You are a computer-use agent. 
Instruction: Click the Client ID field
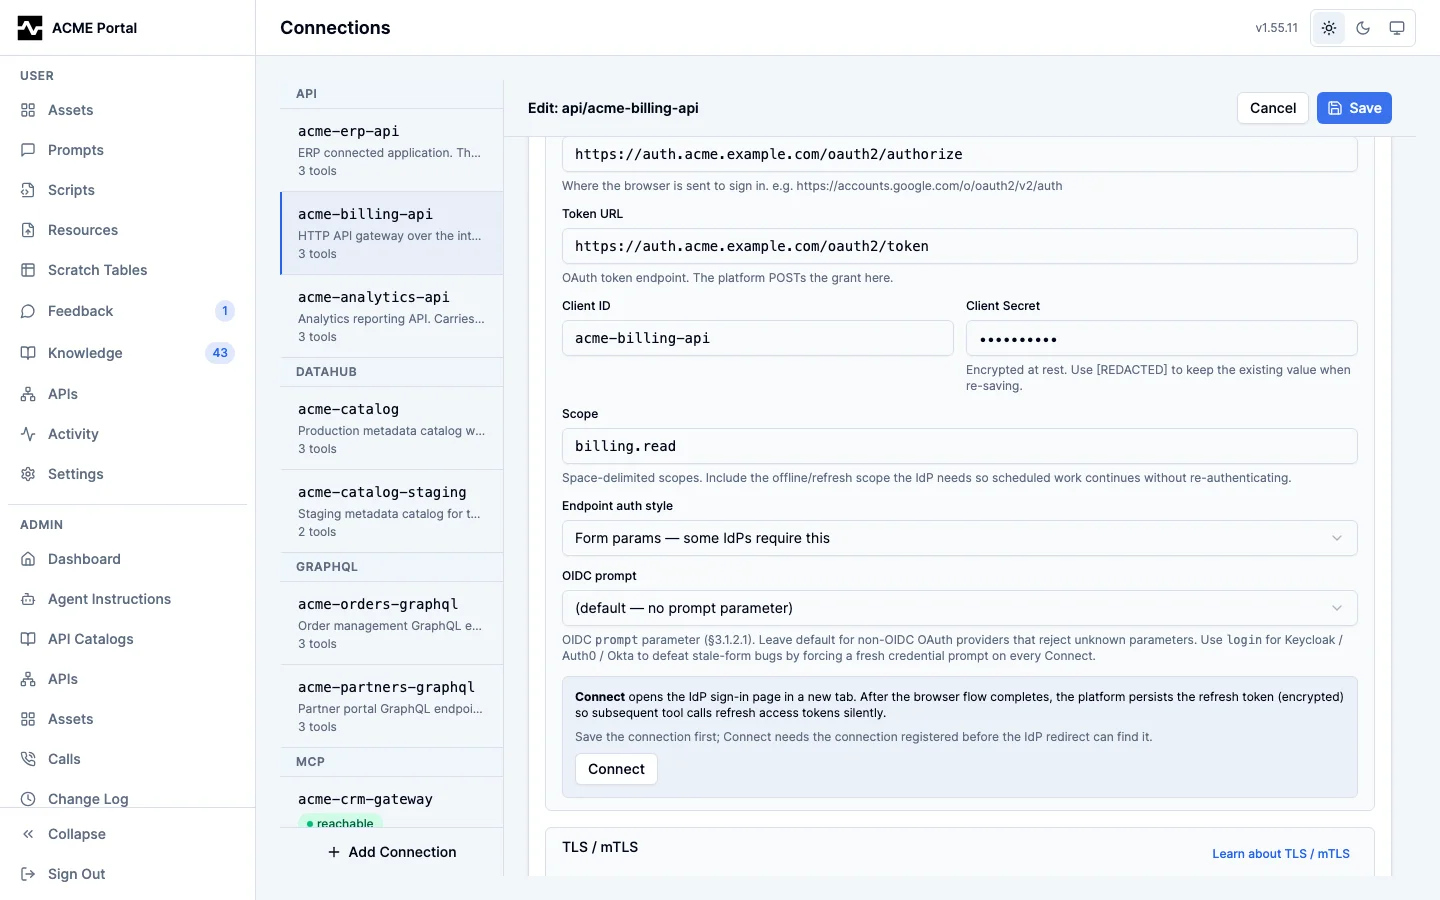(x=758, y=338)
